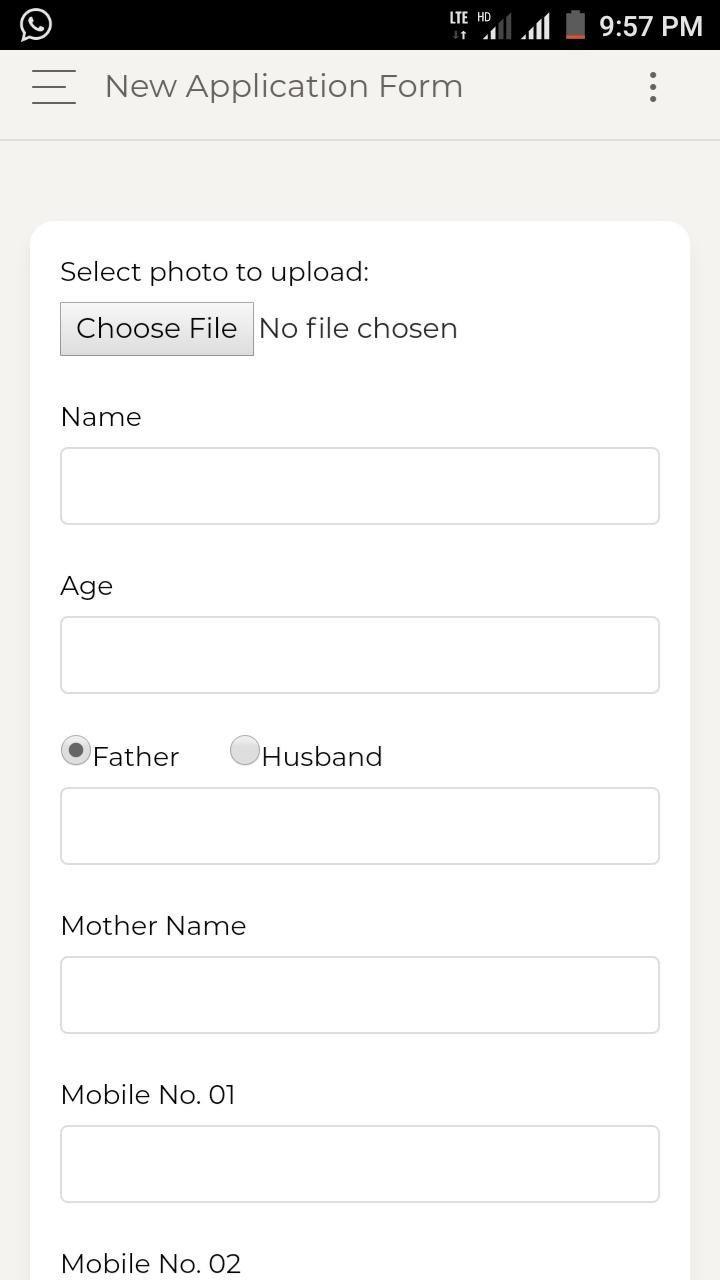
Task: Tap the first signal strength icon with HD
Action: (x=495, y=25)
